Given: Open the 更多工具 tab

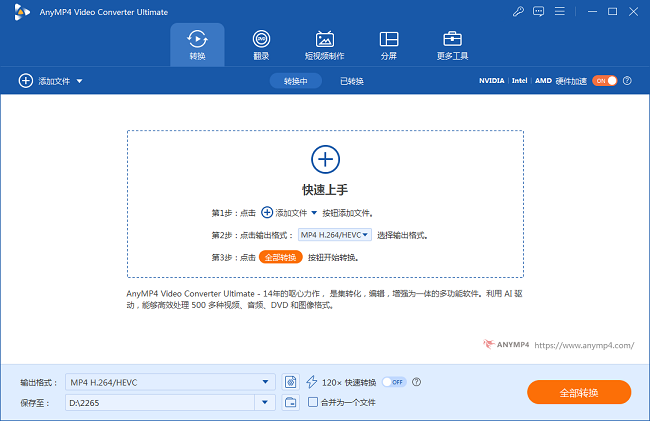Looking at the screenshot, I should tap(453, 45).
